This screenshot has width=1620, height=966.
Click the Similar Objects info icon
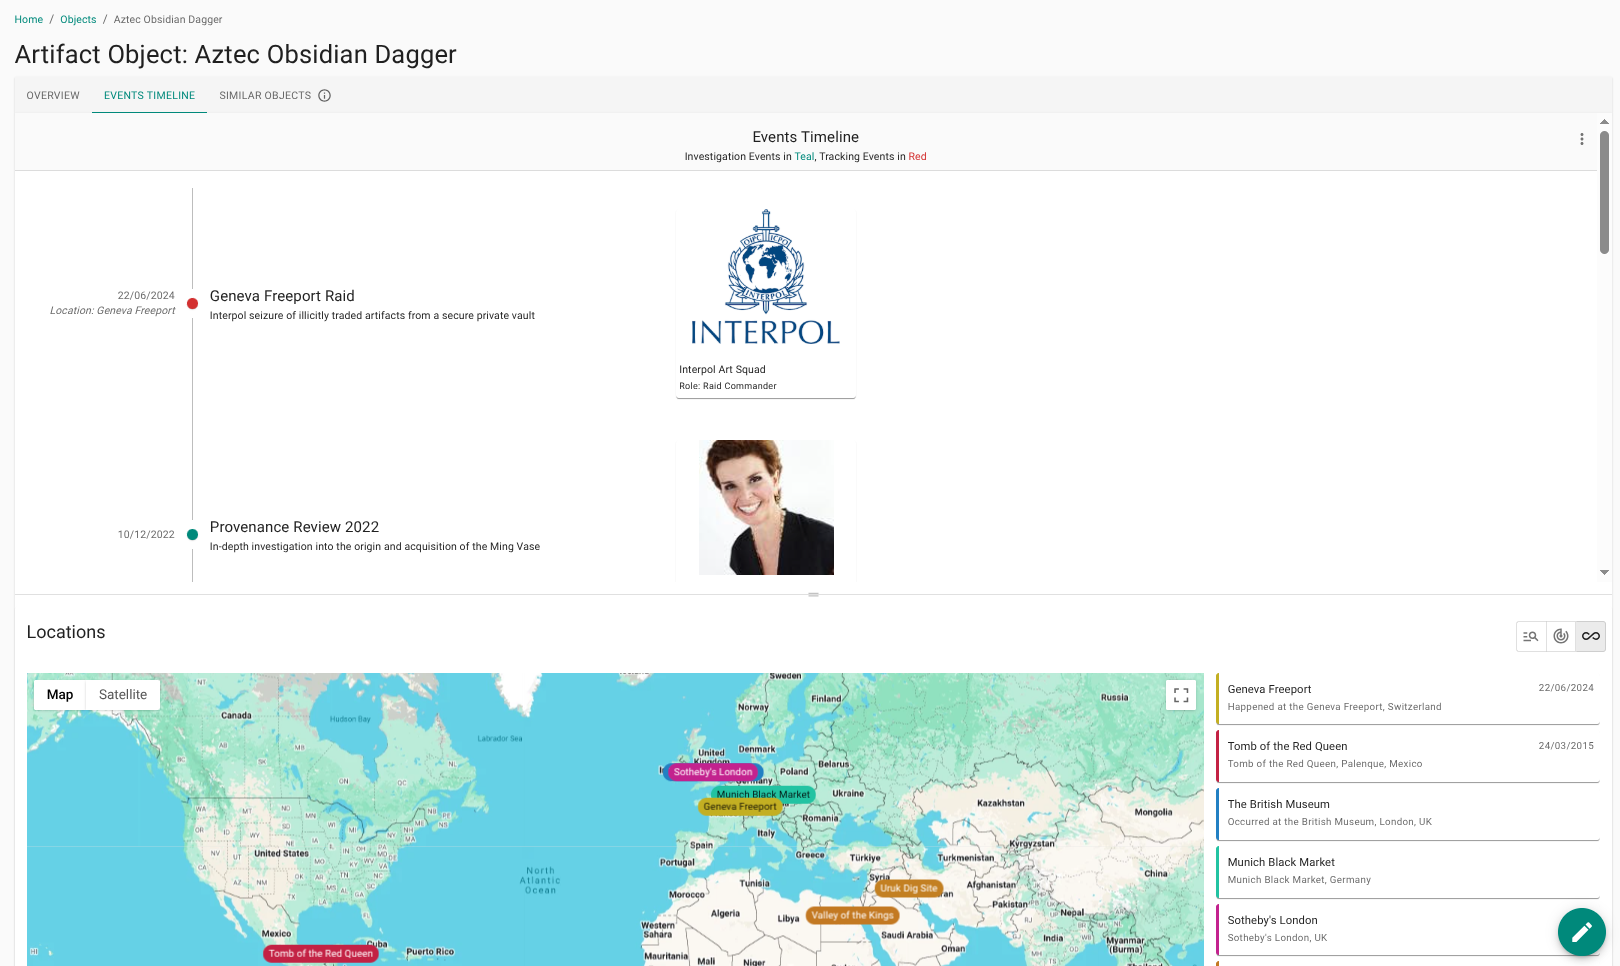(324, 96)
